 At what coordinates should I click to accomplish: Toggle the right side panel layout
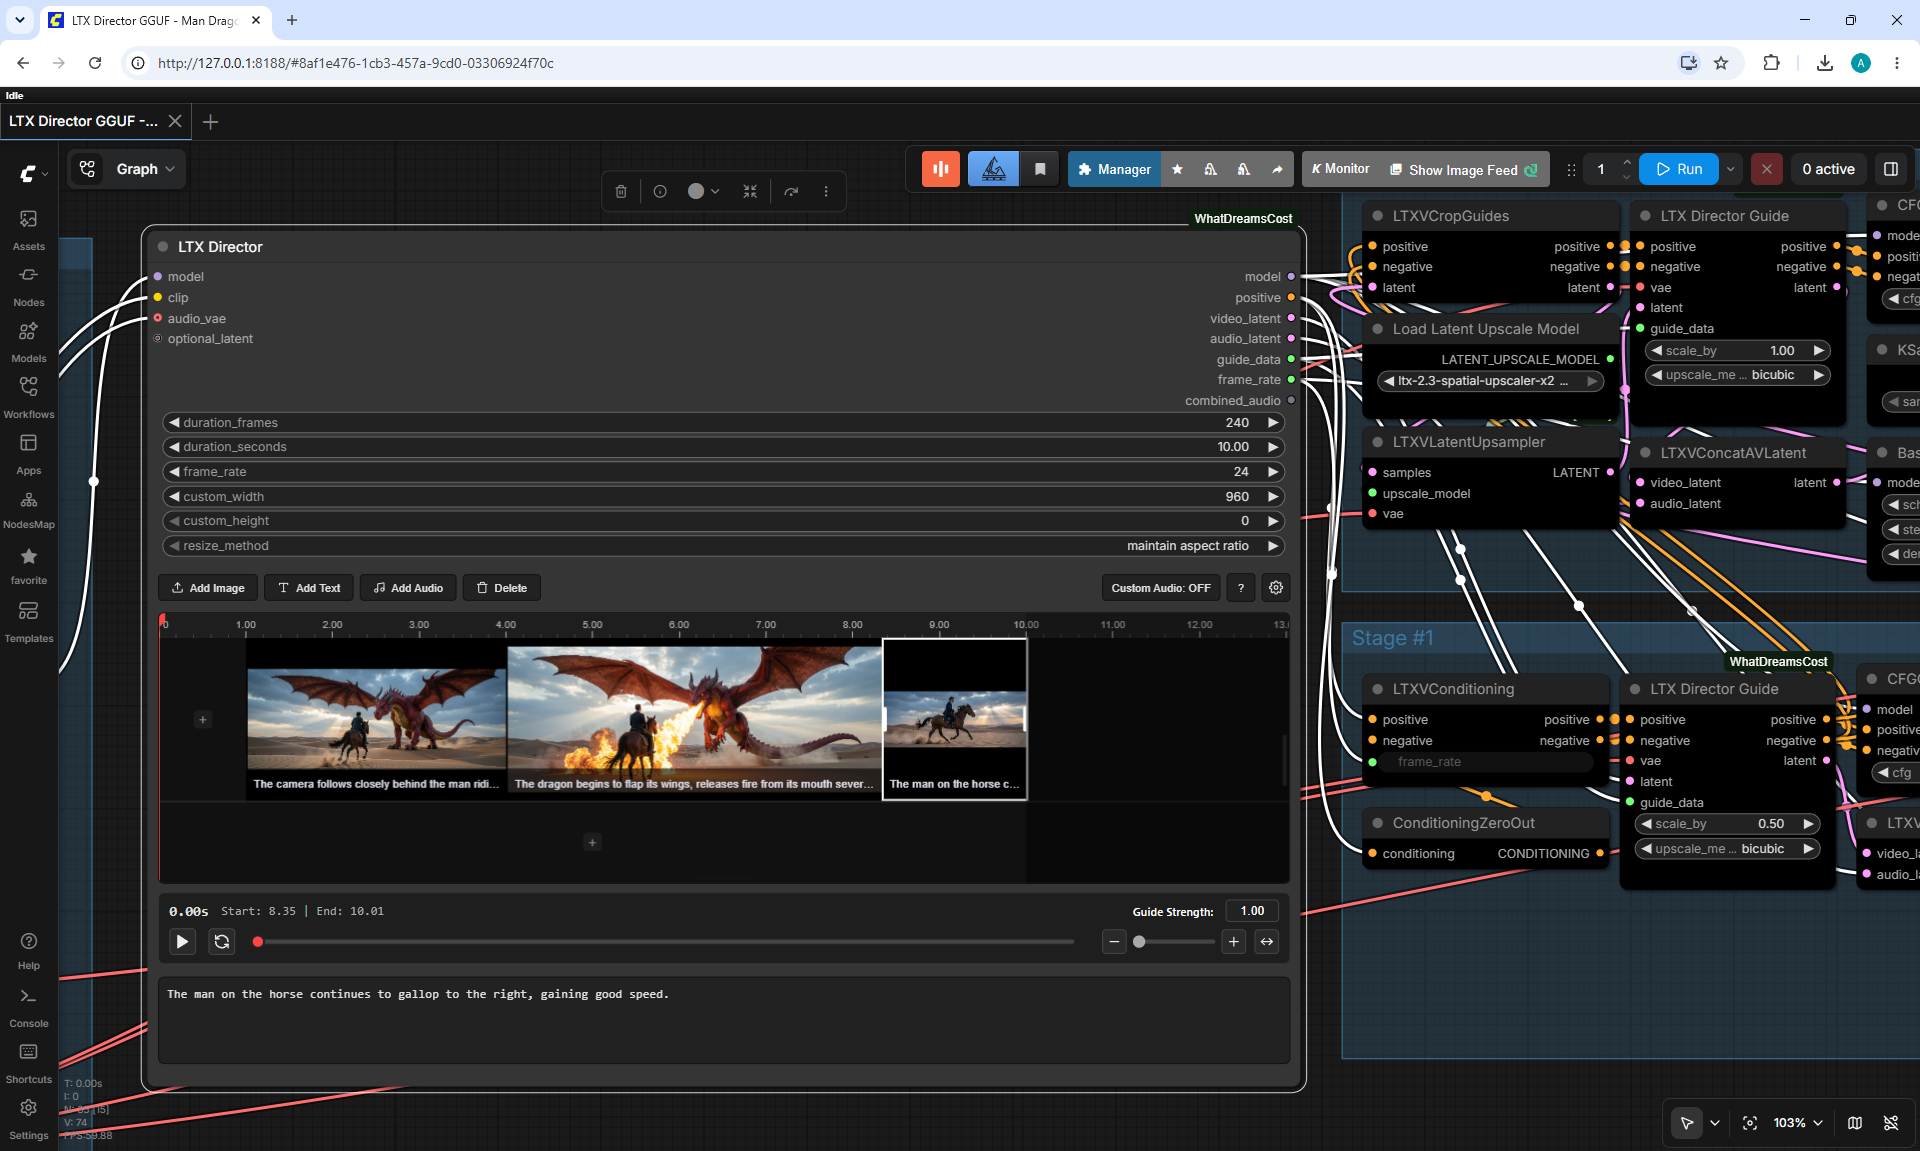[x=1891, y=169]
